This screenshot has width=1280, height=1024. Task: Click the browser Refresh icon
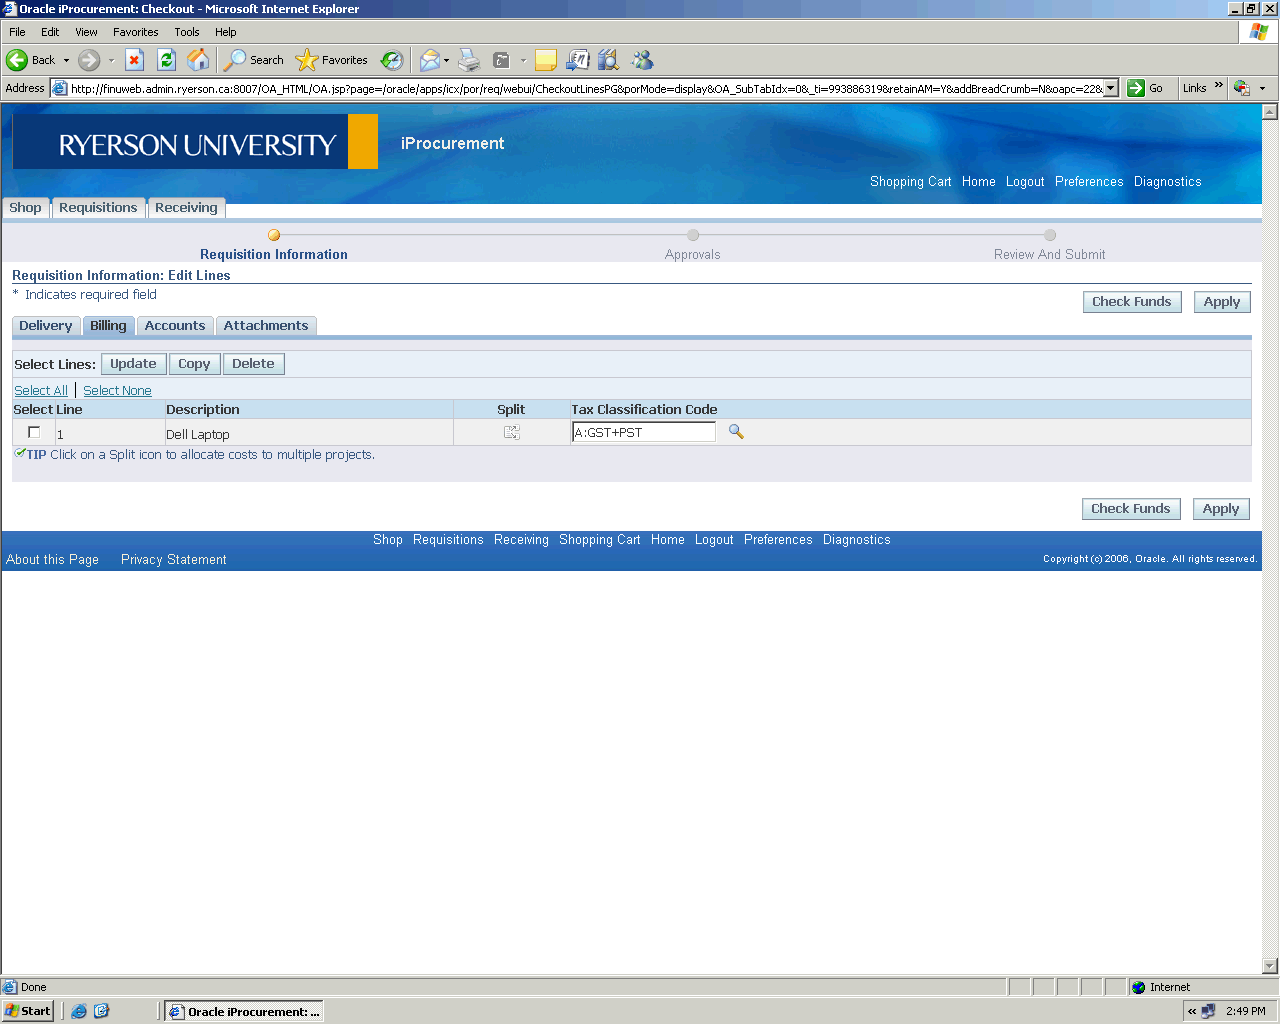(x=167, y=60)
